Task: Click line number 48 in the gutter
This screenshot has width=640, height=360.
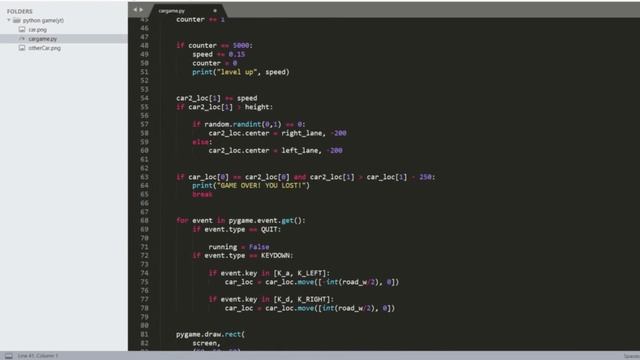Action: 144,46
